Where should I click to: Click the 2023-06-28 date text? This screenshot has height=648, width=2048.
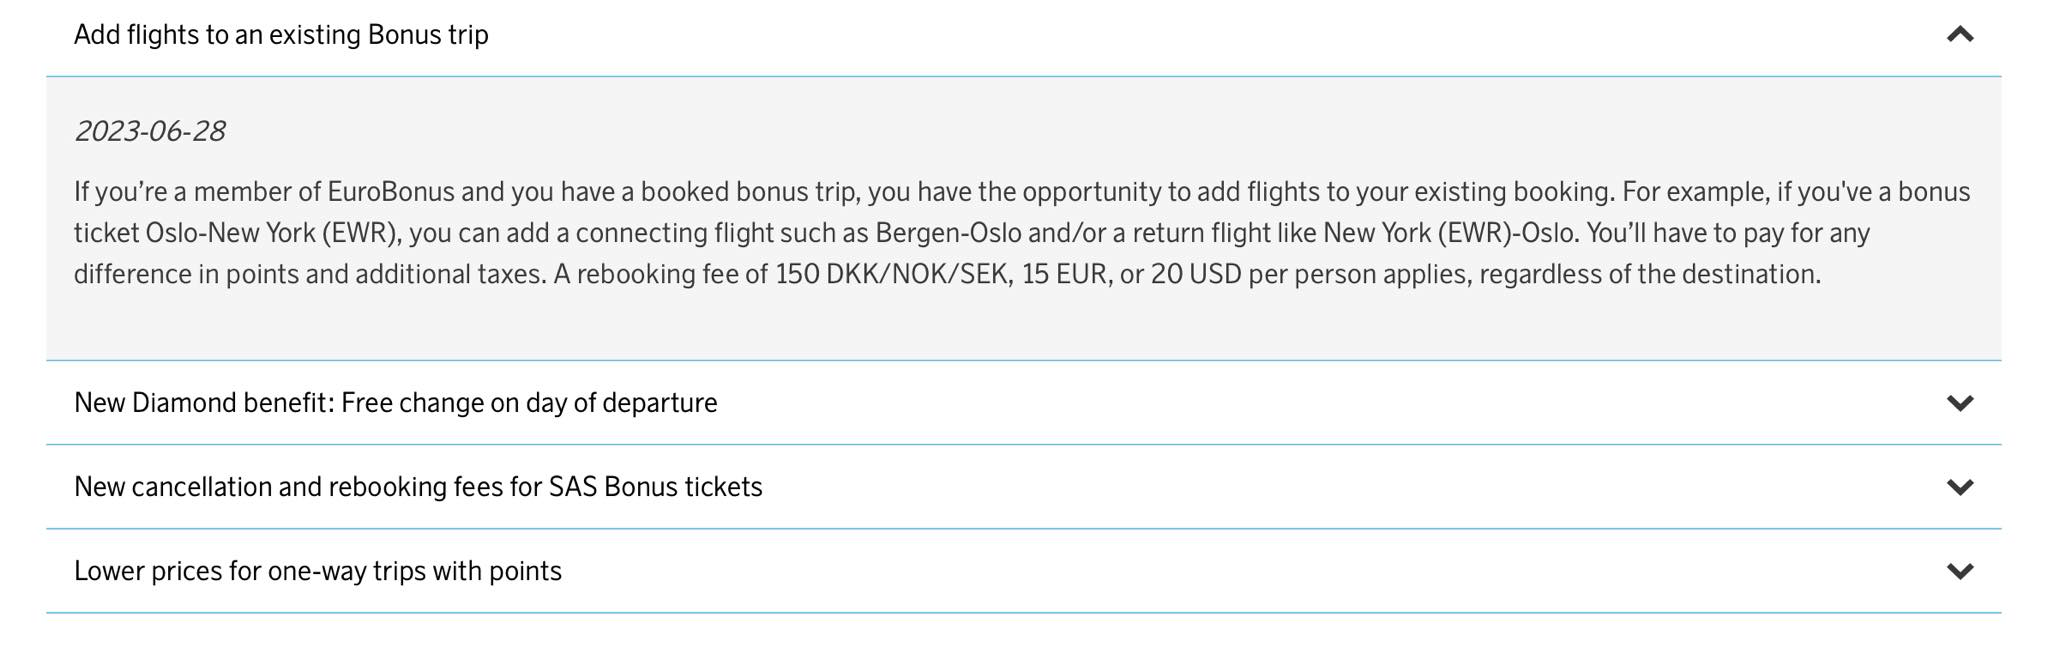coord(150,131)
